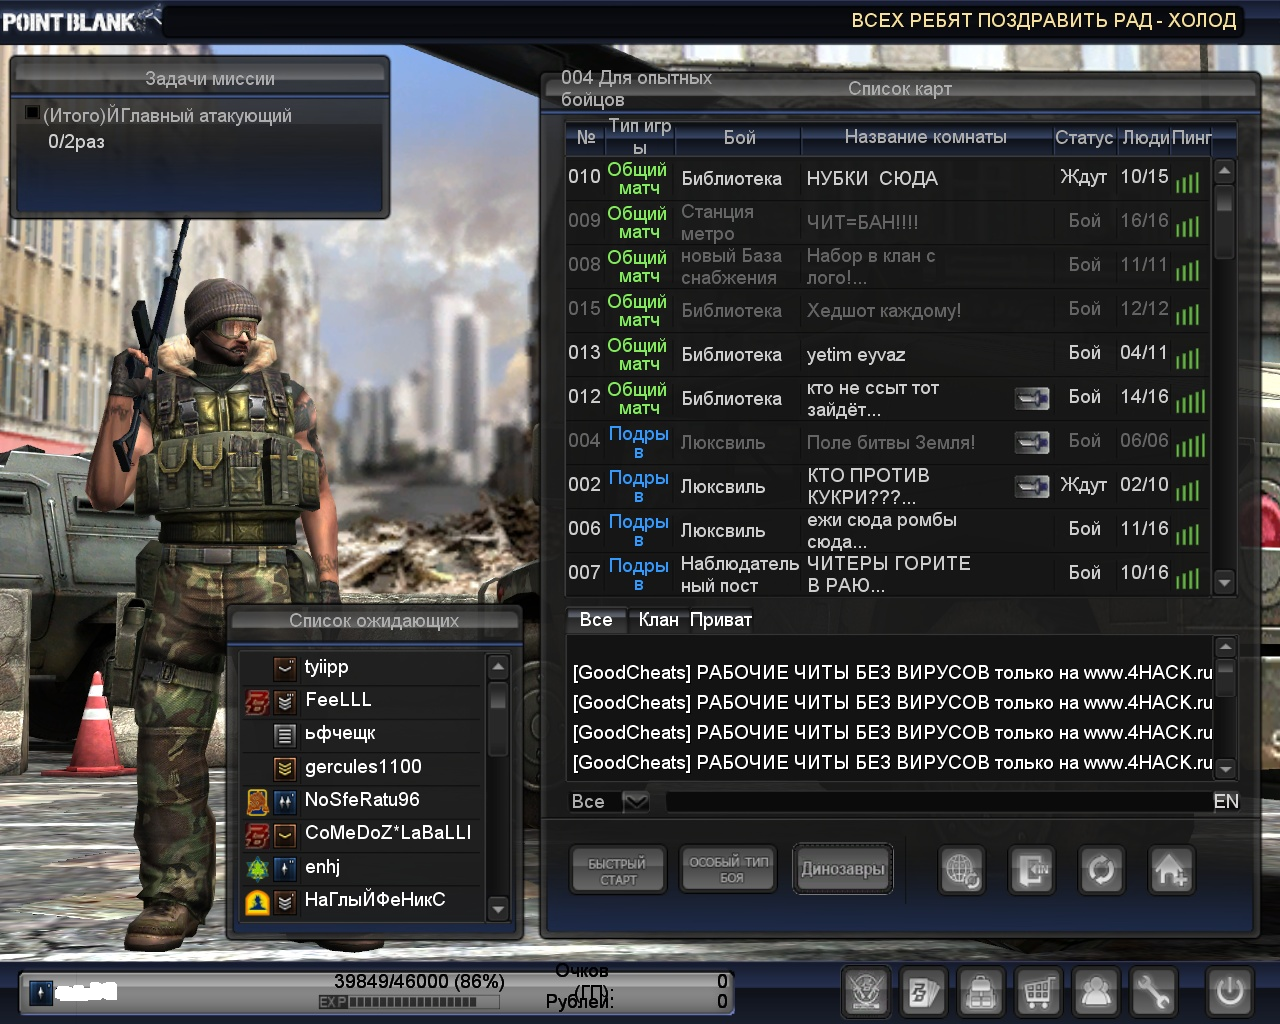The height and width of the screenshot is (1024, 1280).
Task: Open the inventory backpack icon
Action: [x=981, y=992]
